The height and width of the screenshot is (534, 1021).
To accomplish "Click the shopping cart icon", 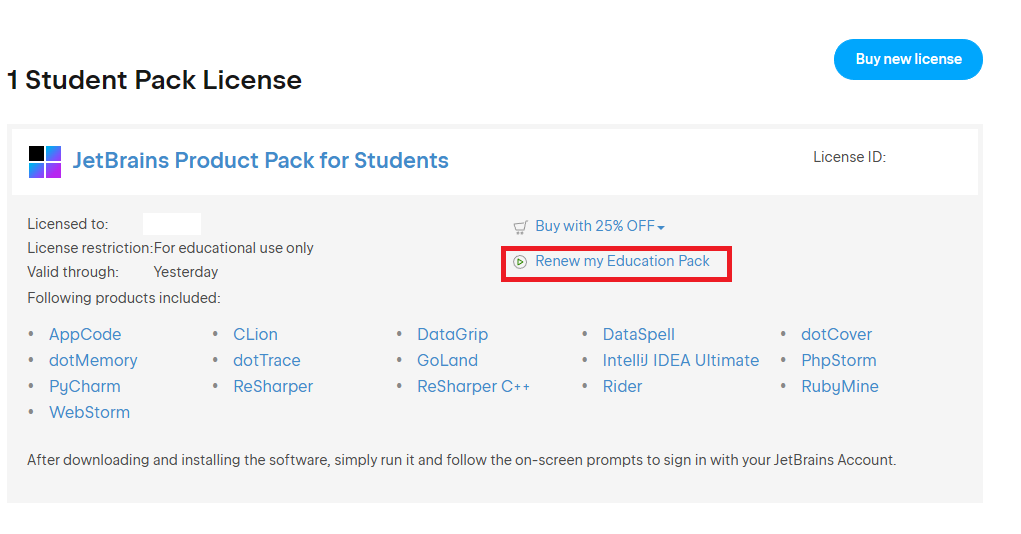I will pyautogui.click(x=520, y=227).
